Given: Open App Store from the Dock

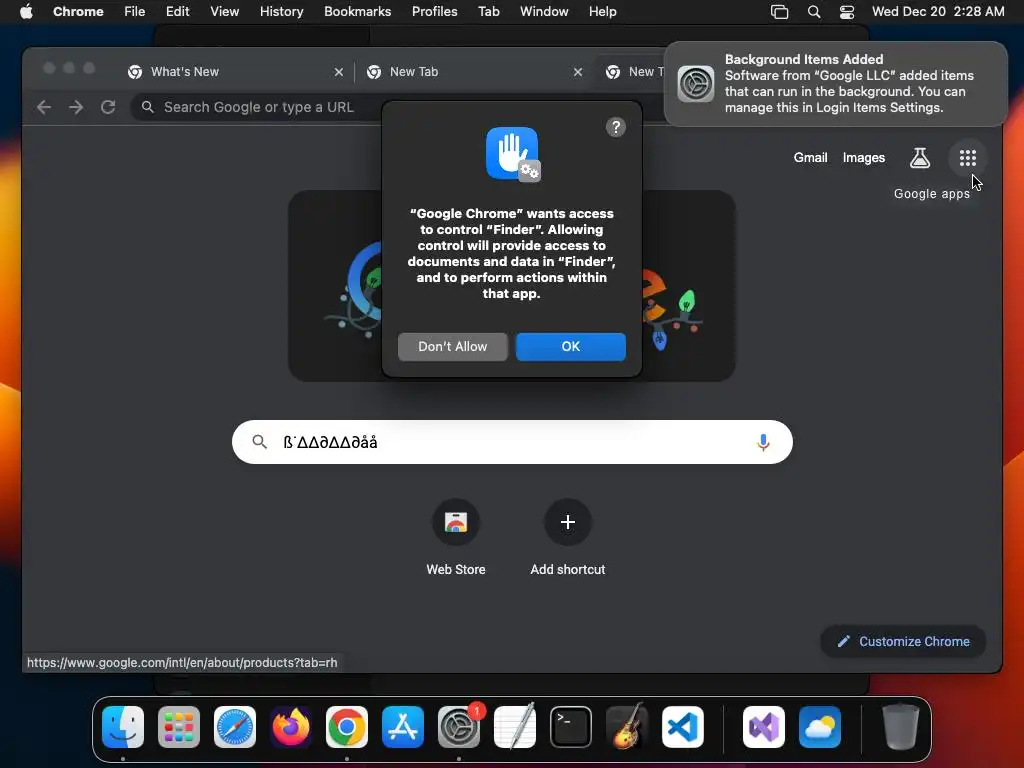Looking at the screenshot, I should [403, 727].
